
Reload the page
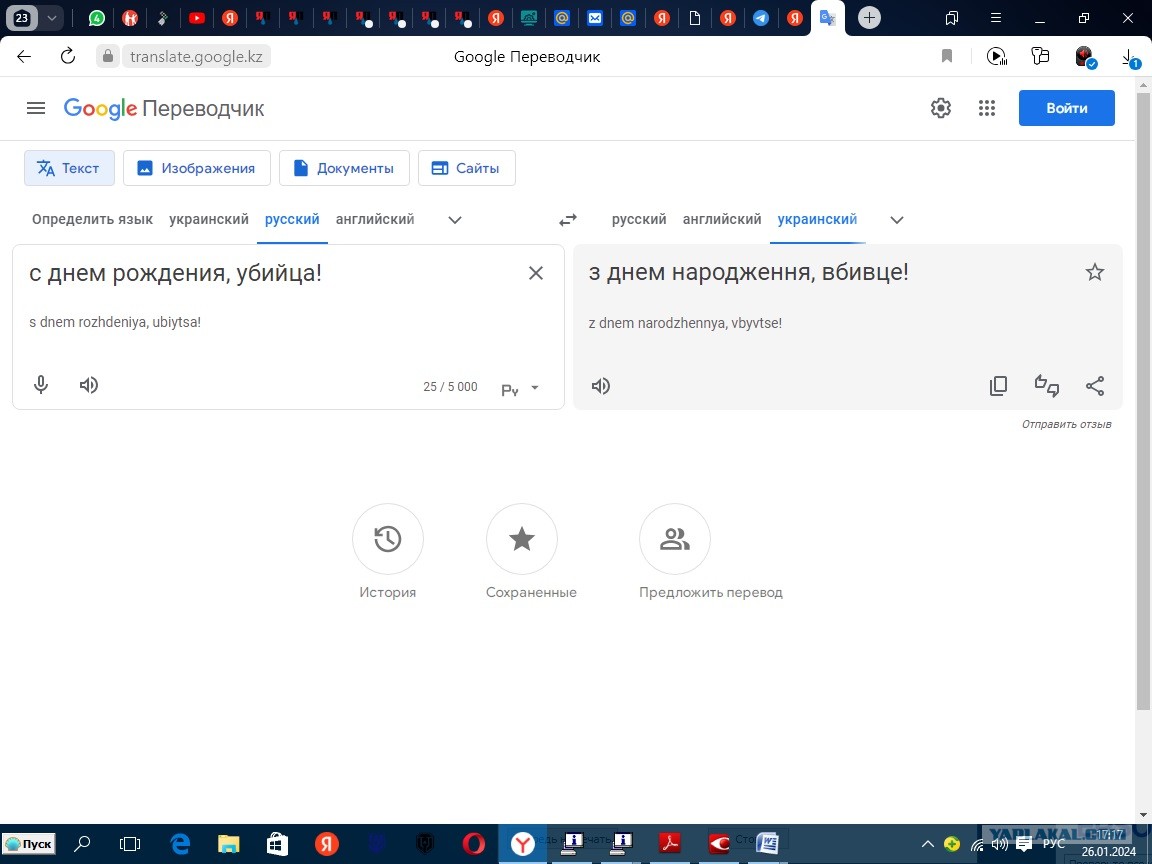[68, 56]
